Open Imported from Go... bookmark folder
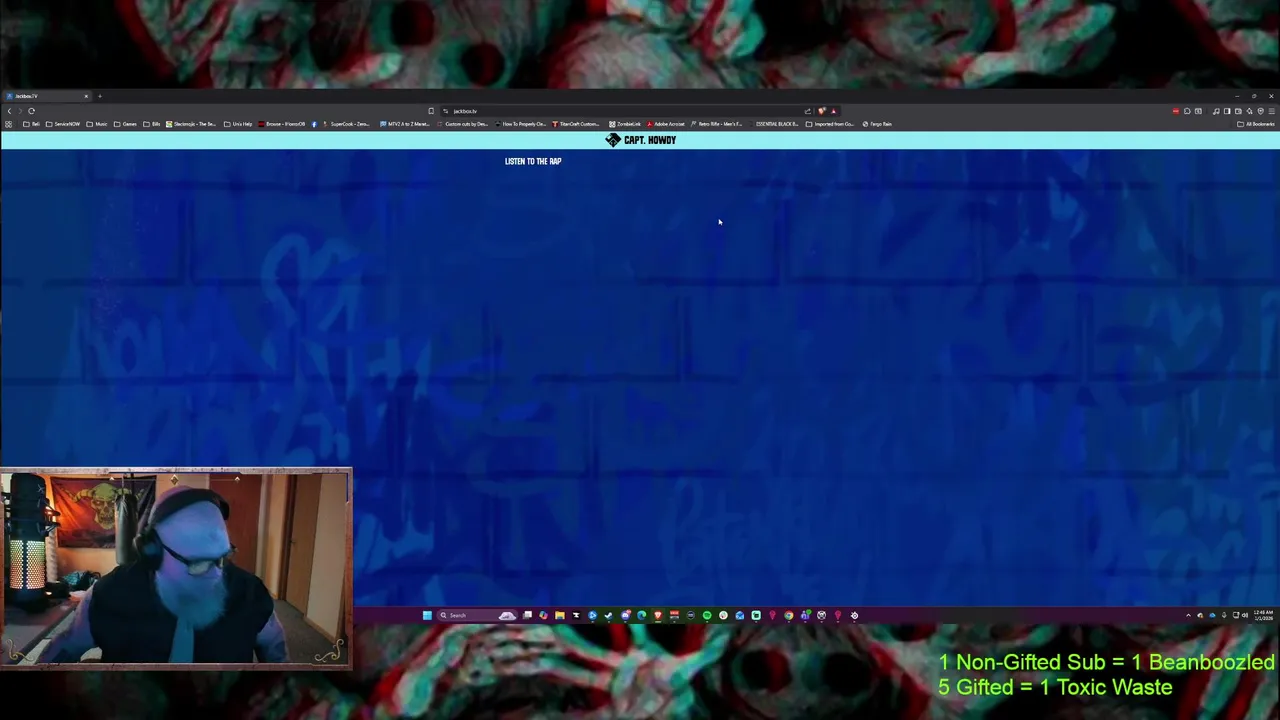Screen dimensions: 1280x720 [830, 124]
